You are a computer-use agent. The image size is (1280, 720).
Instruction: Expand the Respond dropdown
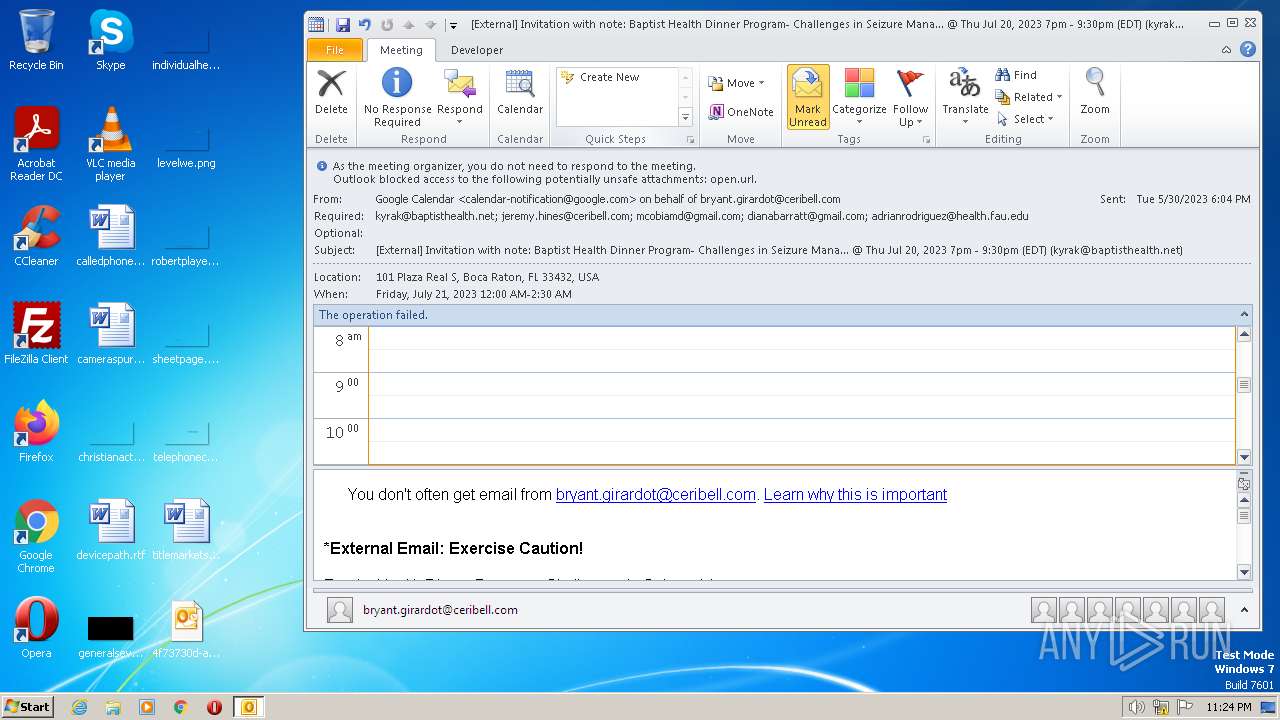point(460,122)
